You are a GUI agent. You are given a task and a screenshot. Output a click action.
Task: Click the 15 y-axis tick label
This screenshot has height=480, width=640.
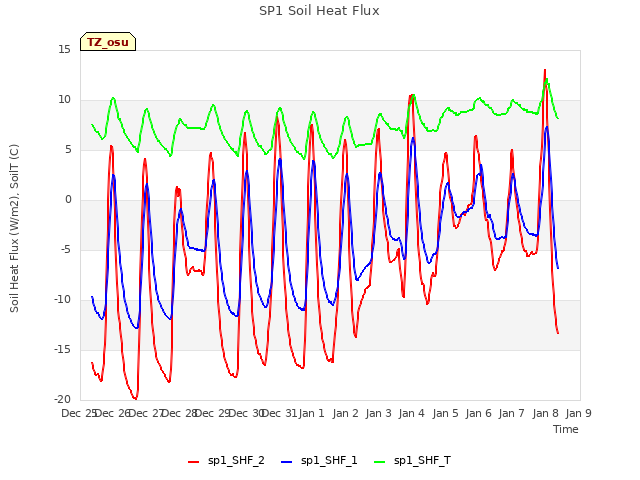pyautogui.click(x=64, y=50)
